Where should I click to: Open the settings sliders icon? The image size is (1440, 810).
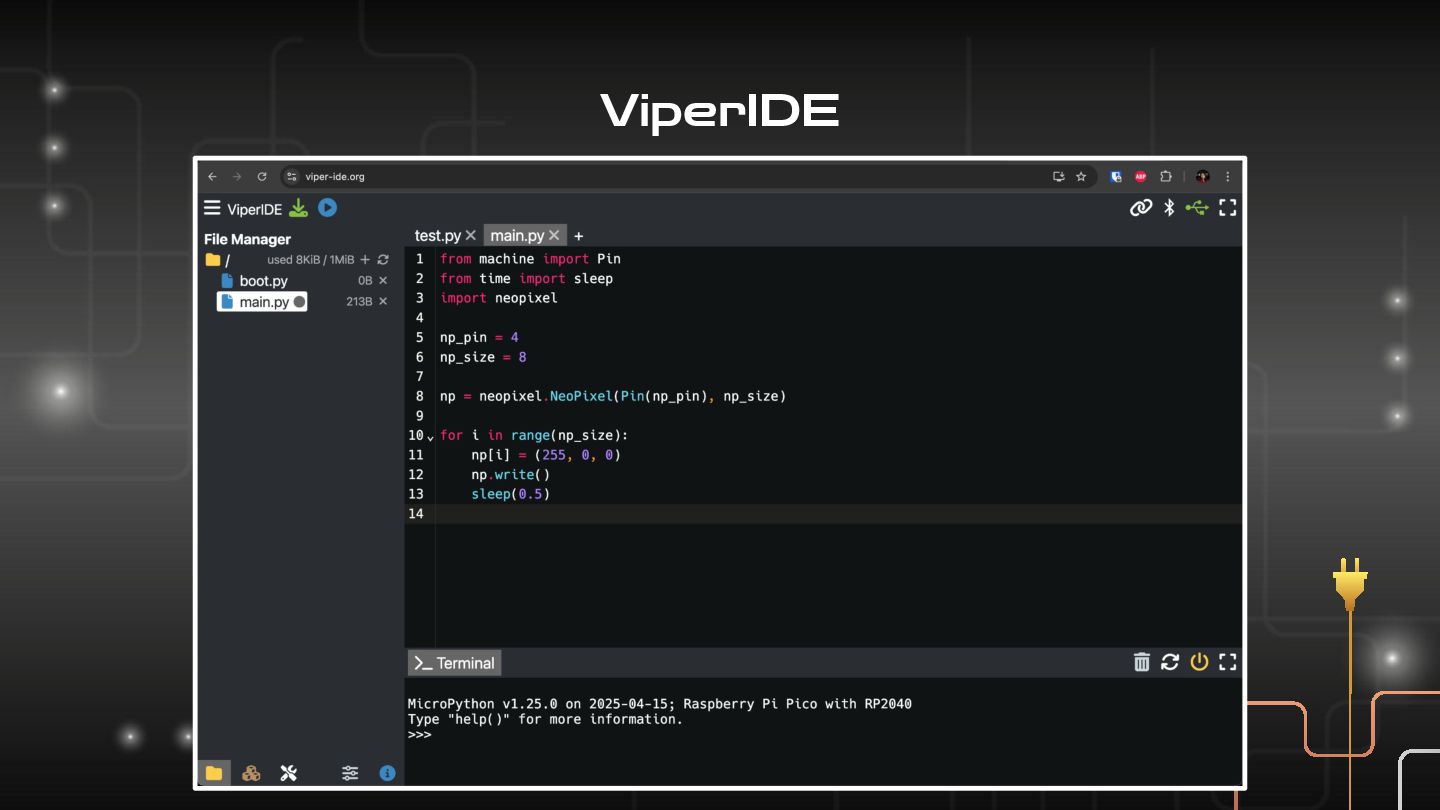click(350, 773)
